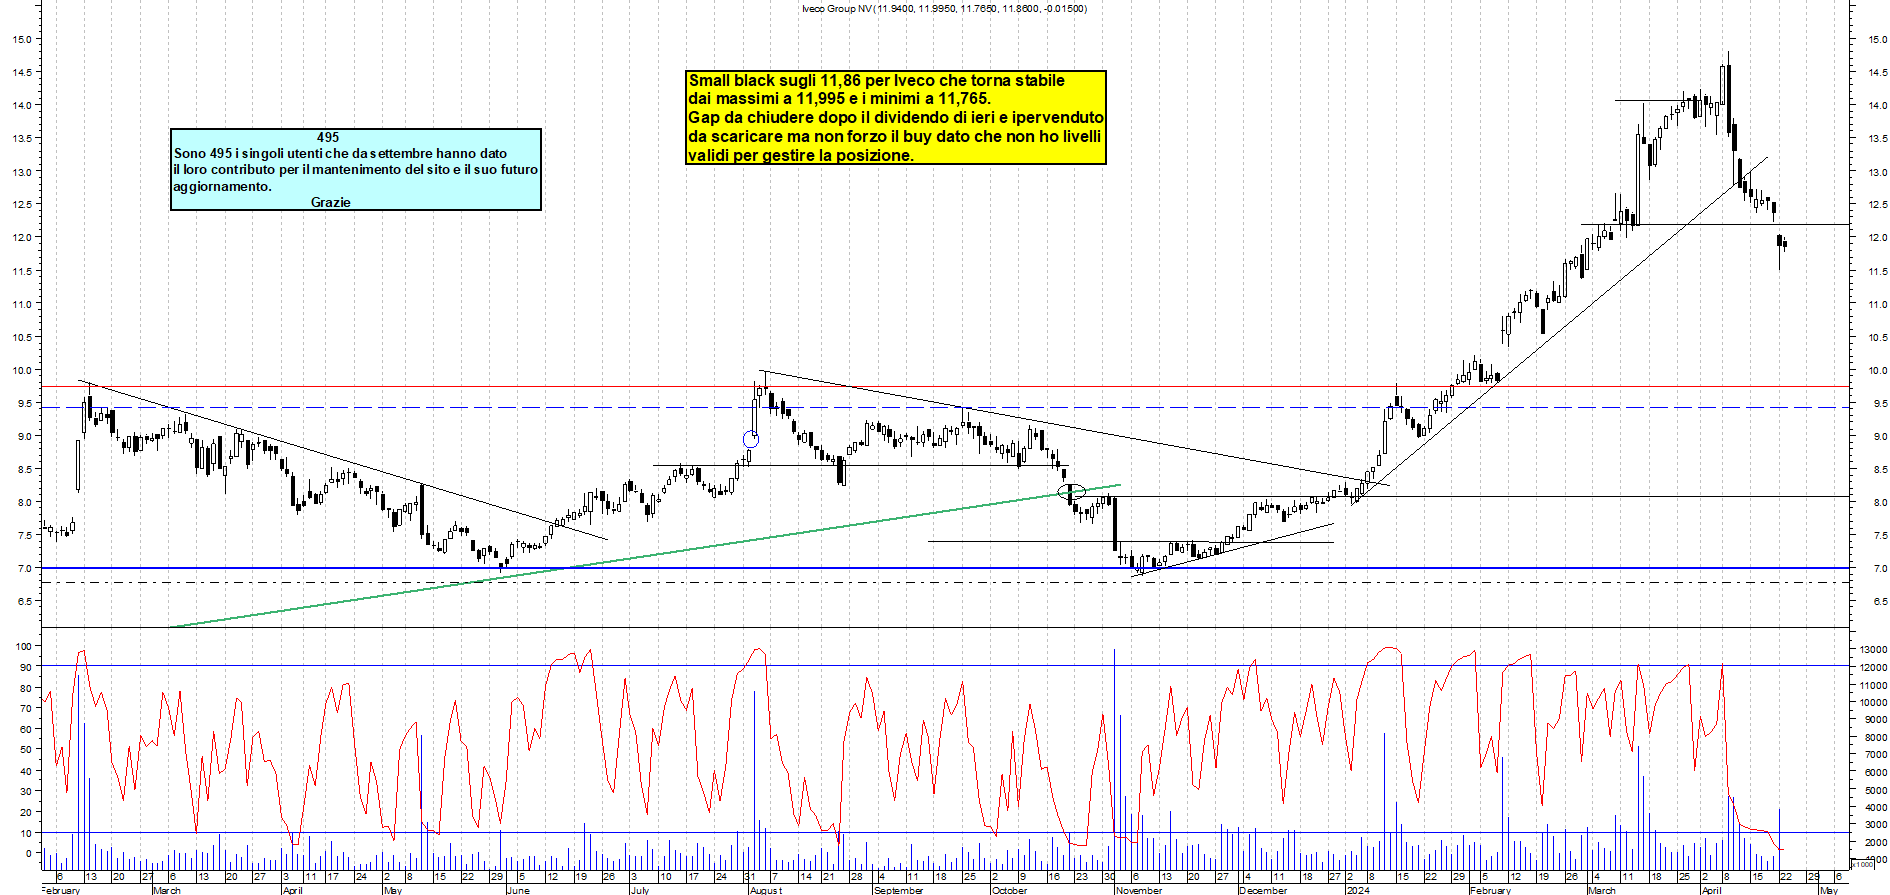
Task: Click the text 'validi per gestire la posizione.'
Action: tap(801, 156)
